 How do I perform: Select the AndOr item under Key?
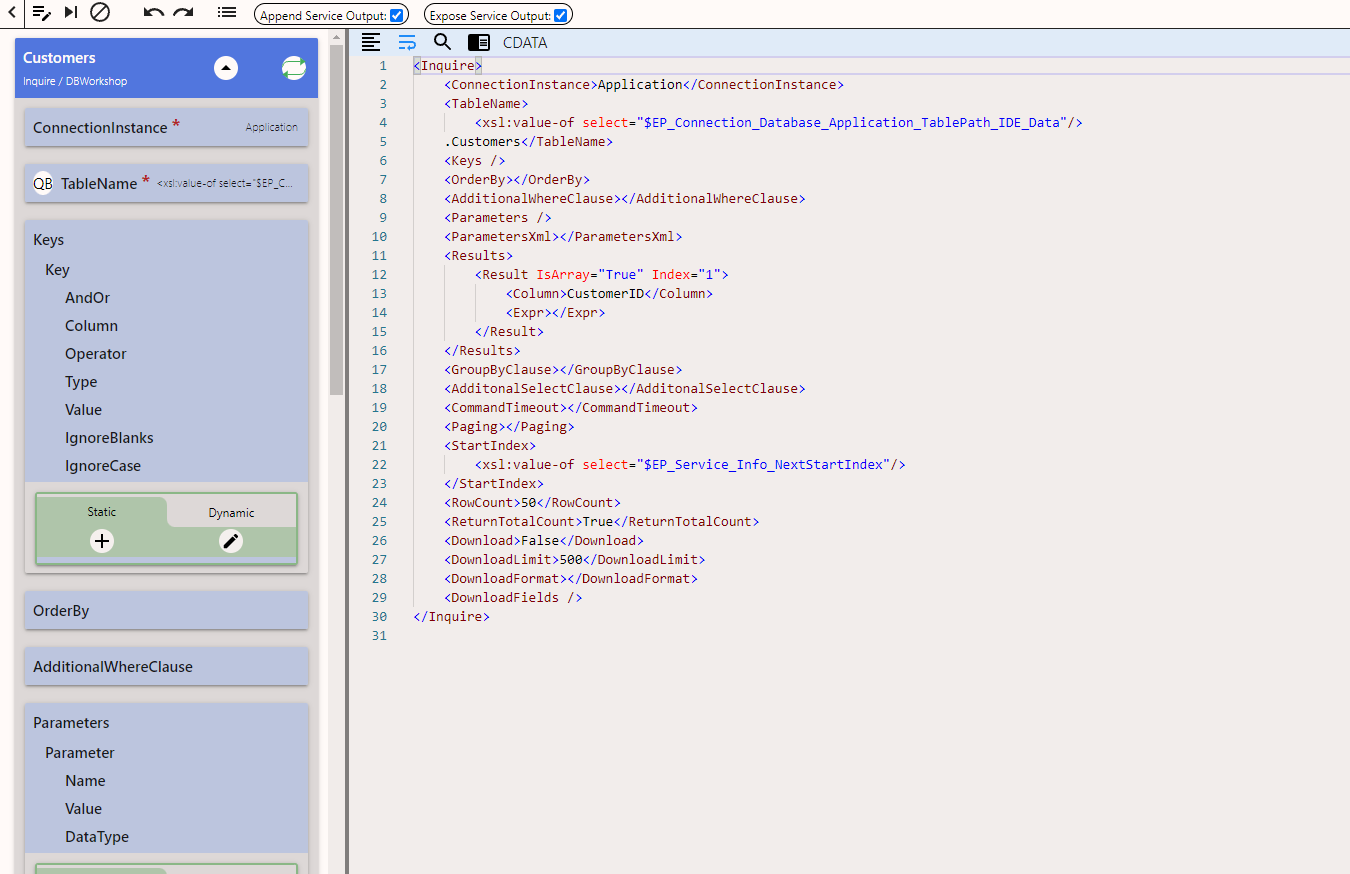(88, 298)
